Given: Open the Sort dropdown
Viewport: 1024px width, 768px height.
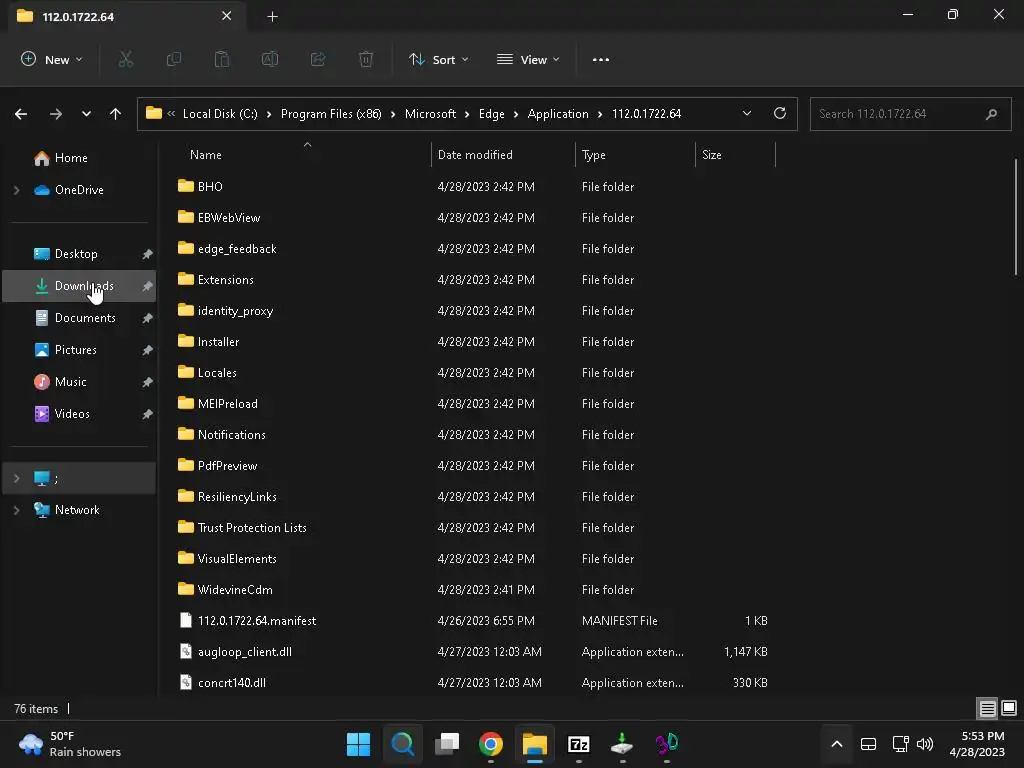Looking at the screenshot, I should 439,59.
